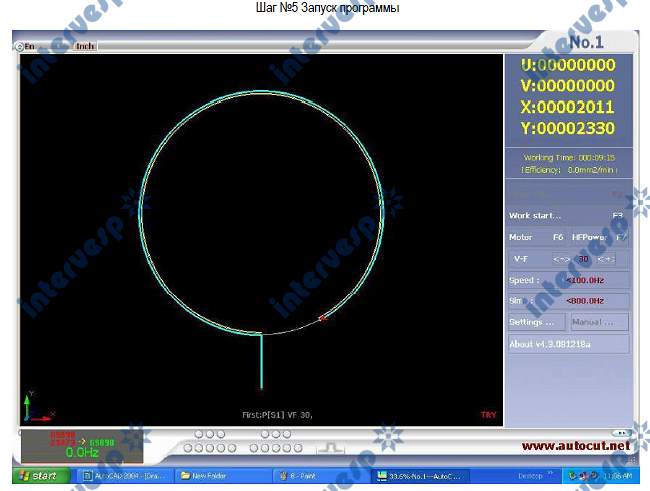Toggle the Motor F6 button
This screenshot has height=491, width=650.
click(538, 237)
